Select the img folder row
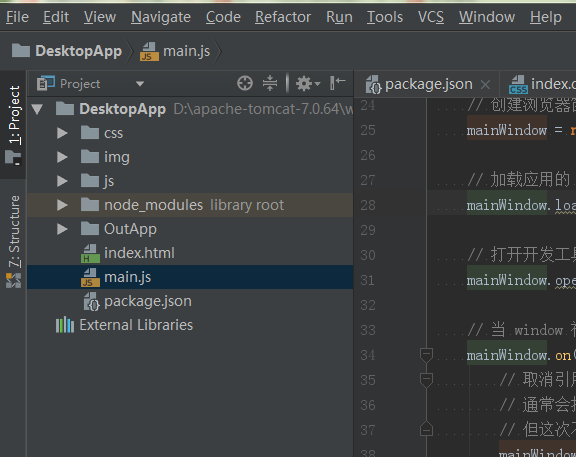Image resolution: width=576 pixels, height=457 pixels. [190, 157]
